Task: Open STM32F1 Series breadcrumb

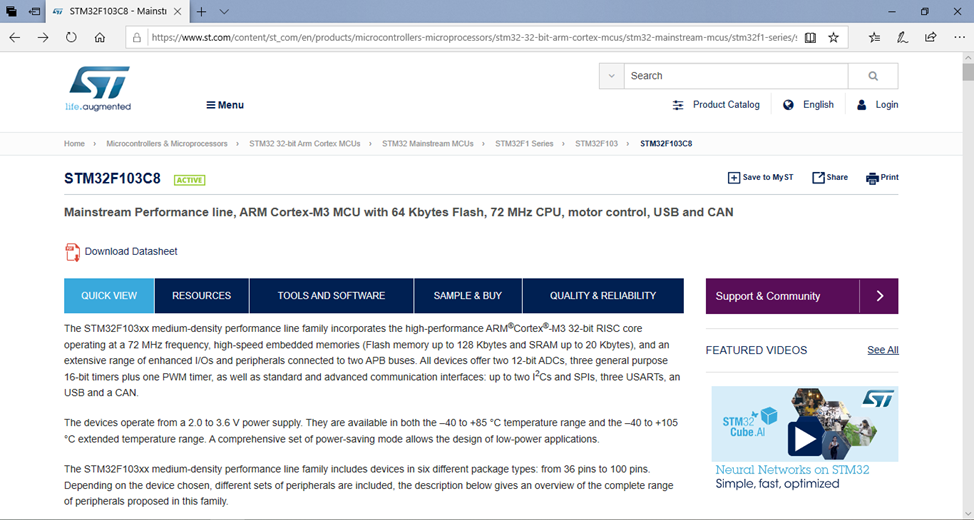Action: (x=524, y=144)
